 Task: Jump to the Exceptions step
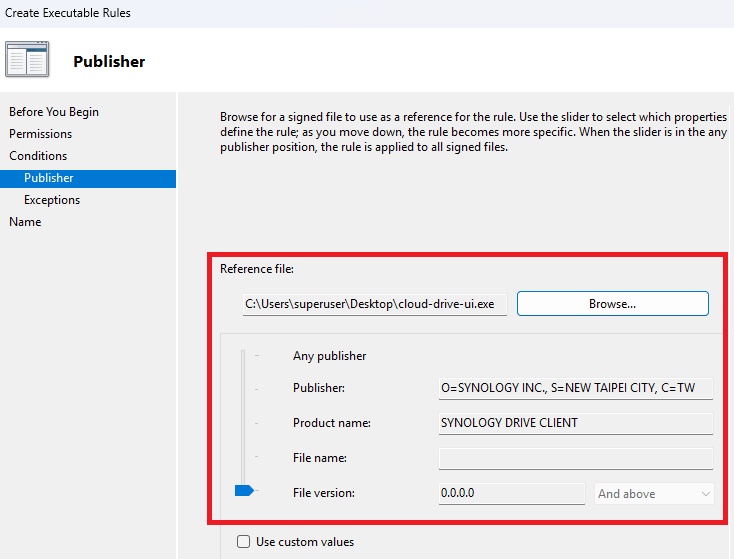click(52, 200)
